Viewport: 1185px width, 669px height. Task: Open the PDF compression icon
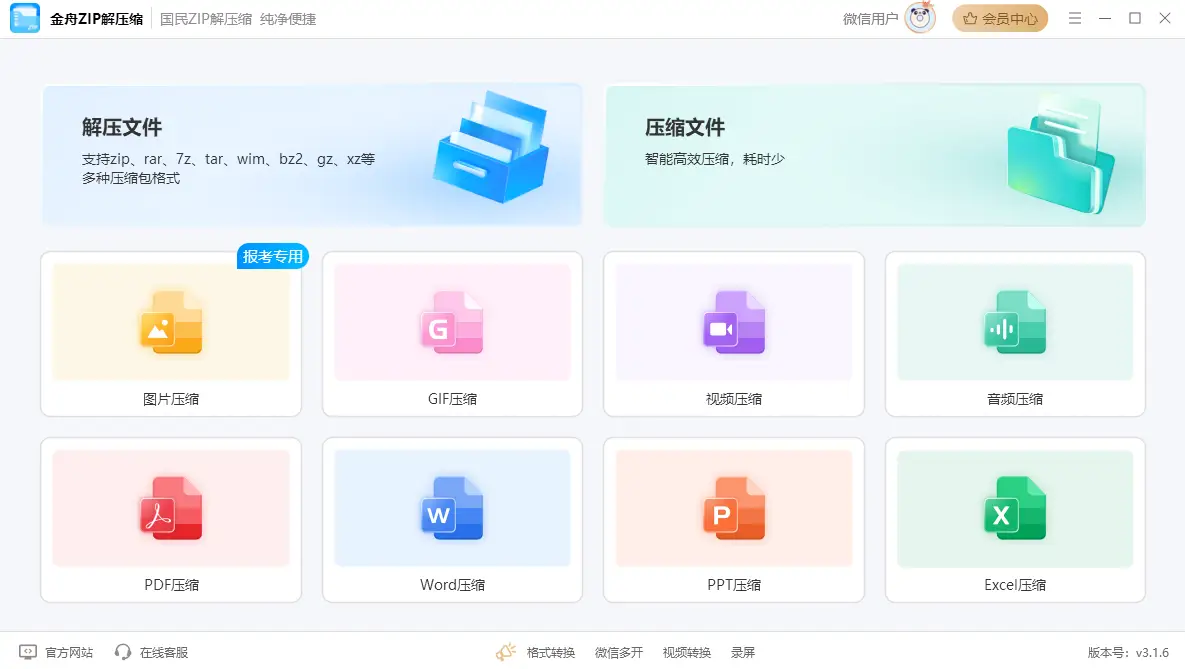pos(171,507)
